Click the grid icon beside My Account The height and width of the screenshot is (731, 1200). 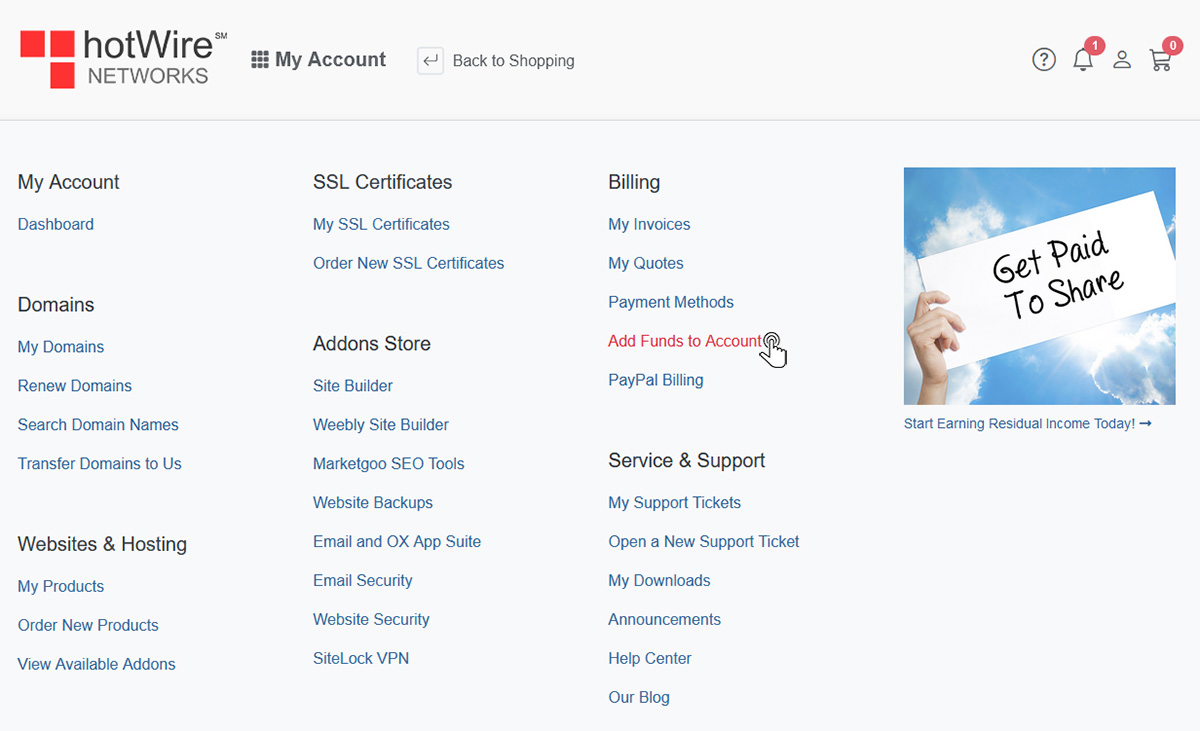[258, 59]
